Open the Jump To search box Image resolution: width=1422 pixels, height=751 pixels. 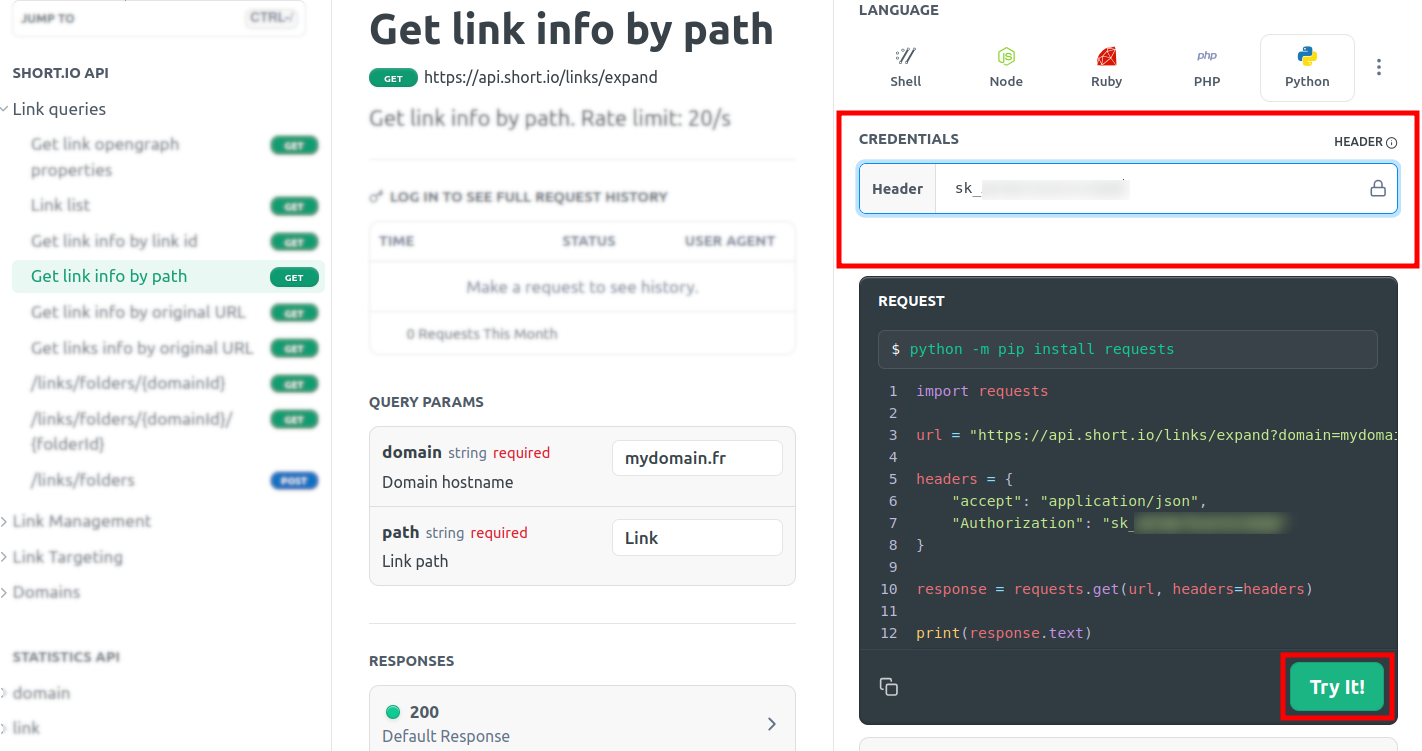coord(158,18)
